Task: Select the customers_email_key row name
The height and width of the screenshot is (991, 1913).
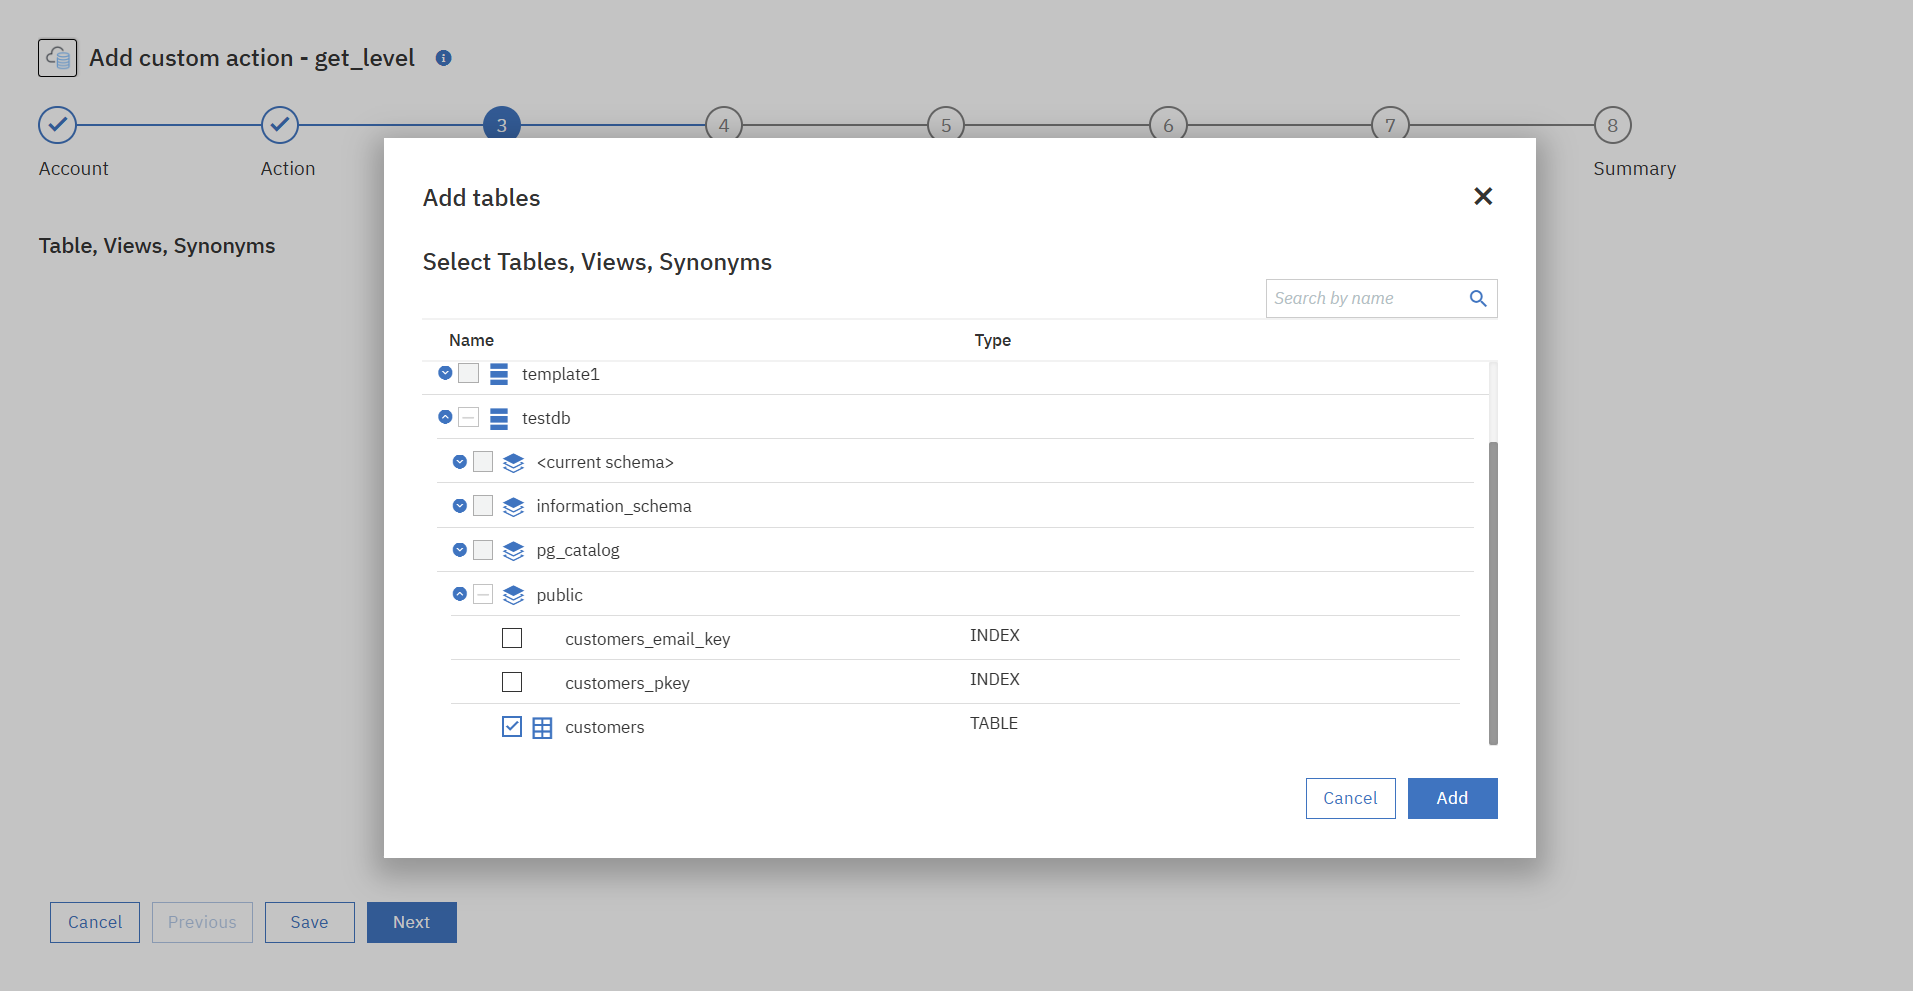Action: 648,639
